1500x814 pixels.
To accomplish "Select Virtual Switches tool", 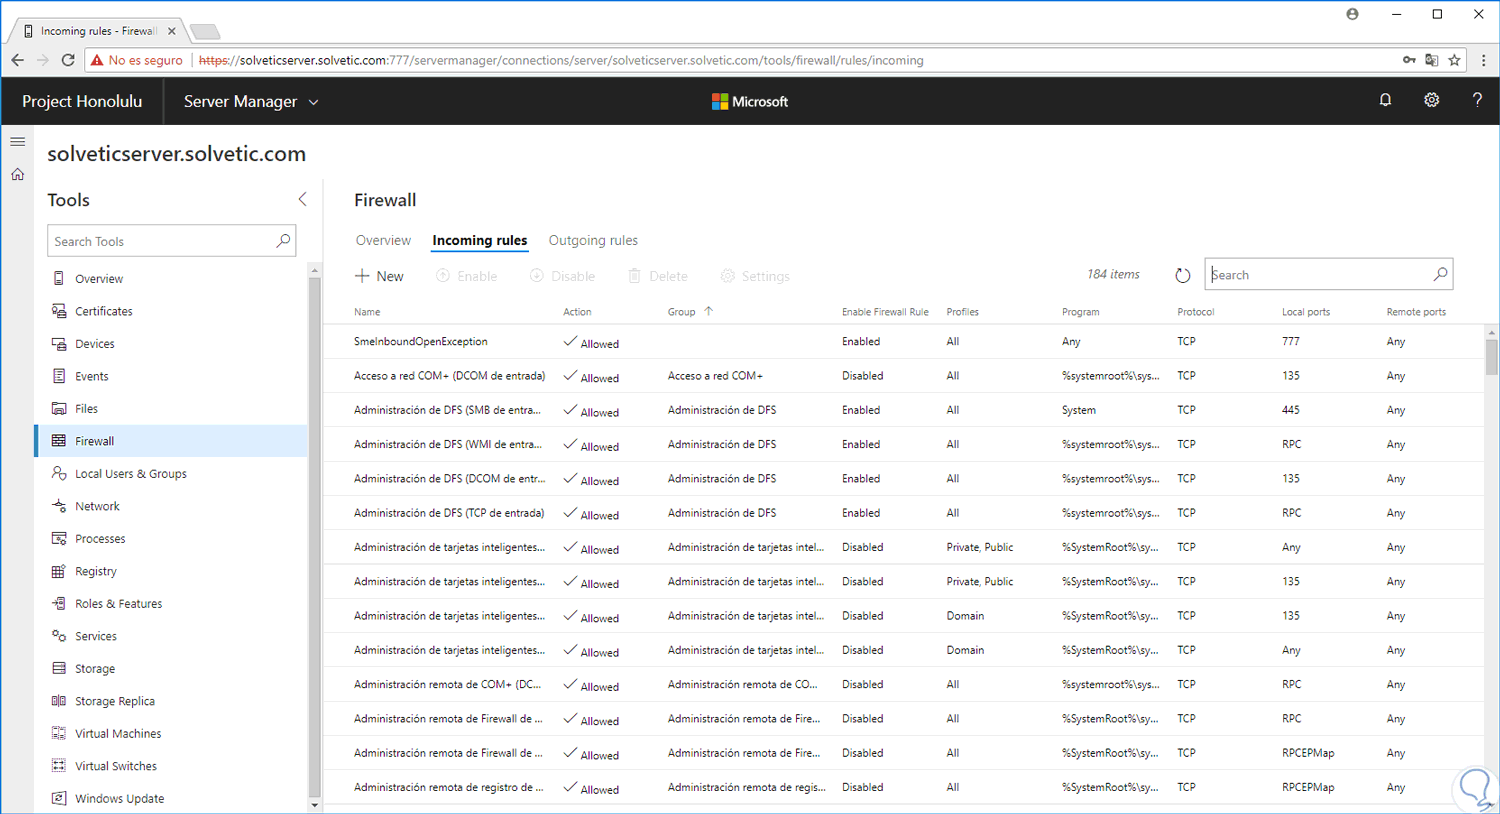I will [115, 766].
